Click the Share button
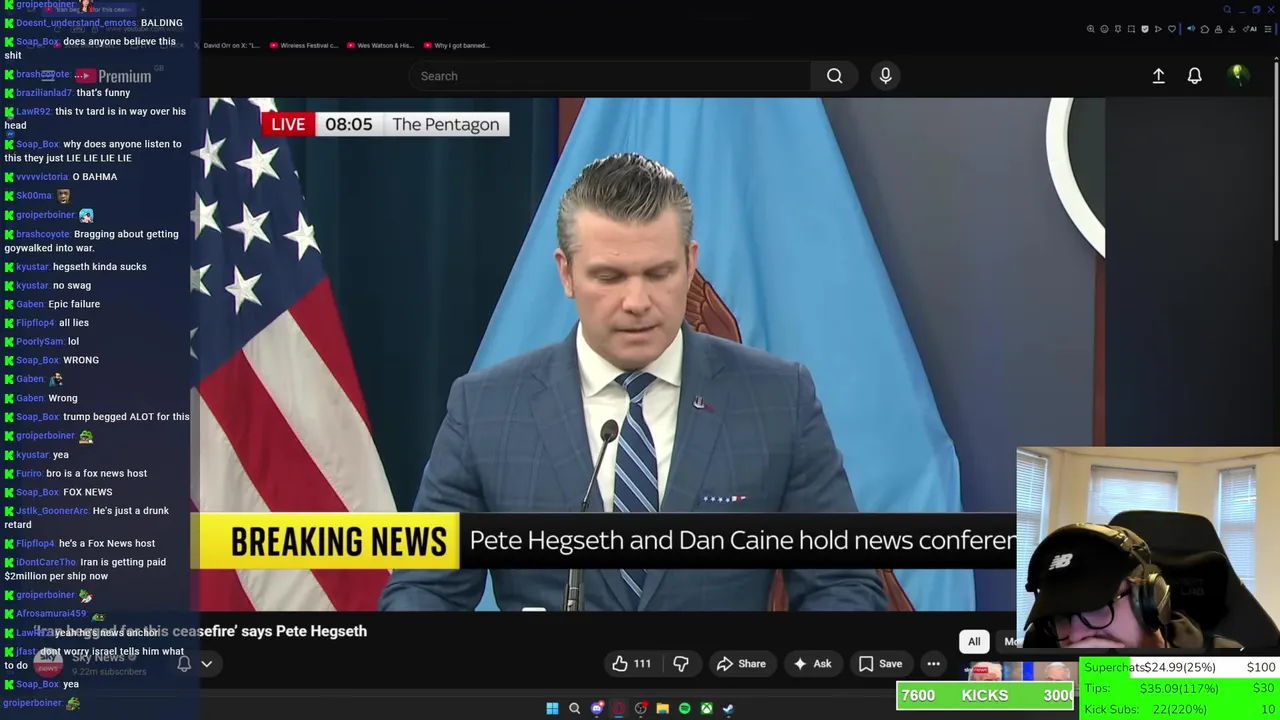Image resolution: width=1280 pixels, height=720 pixels. [x=741, y=664]
